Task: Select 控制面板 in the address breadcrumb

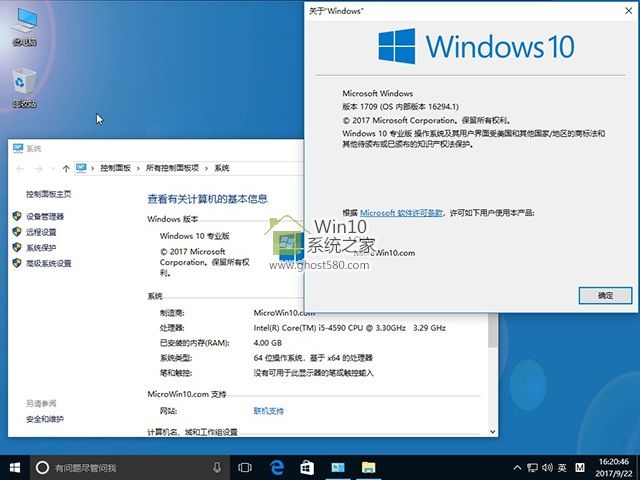Action: click(x=116, y=168)
